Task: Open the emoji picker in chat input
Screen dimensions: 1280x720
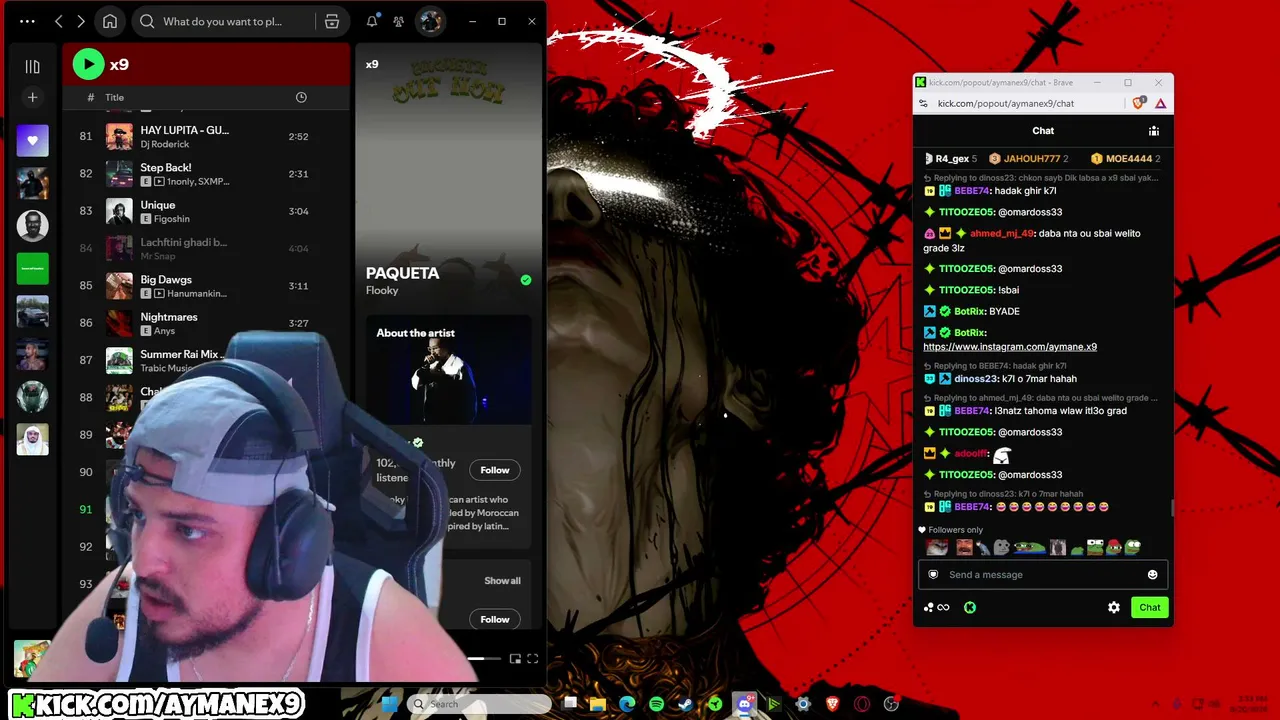Action: (x=1152, y=575)
